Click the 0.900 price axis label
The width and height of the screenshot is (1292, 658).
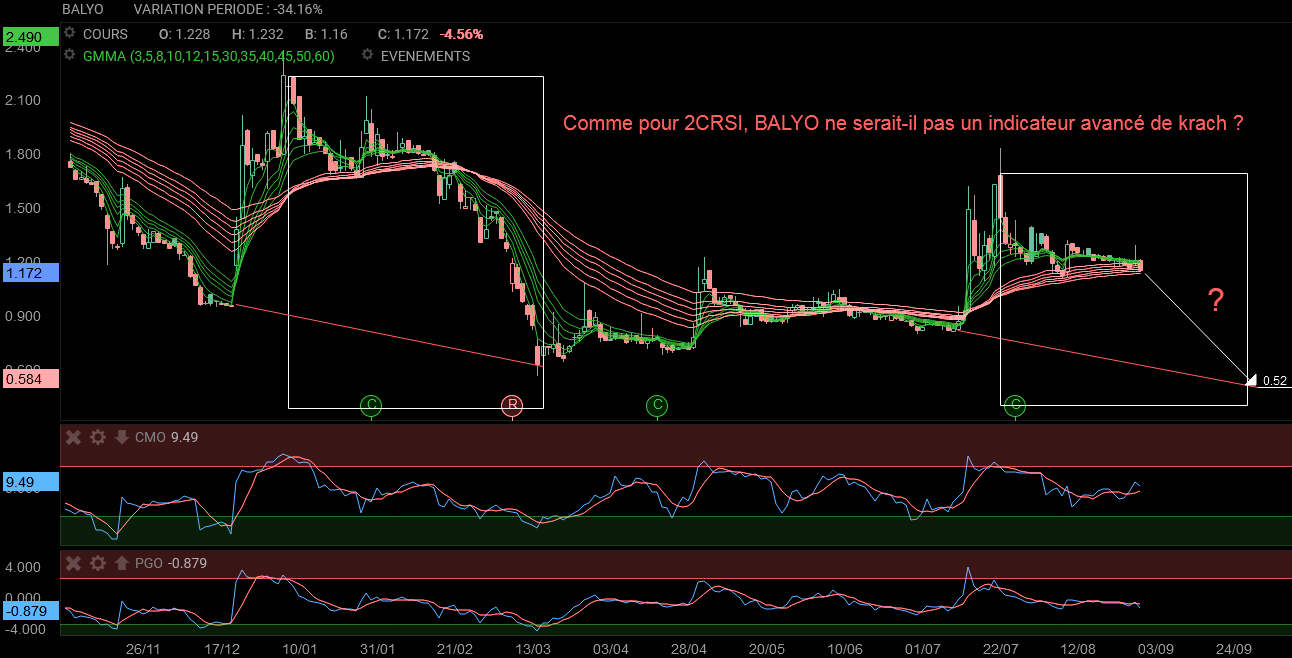[24, 316]
